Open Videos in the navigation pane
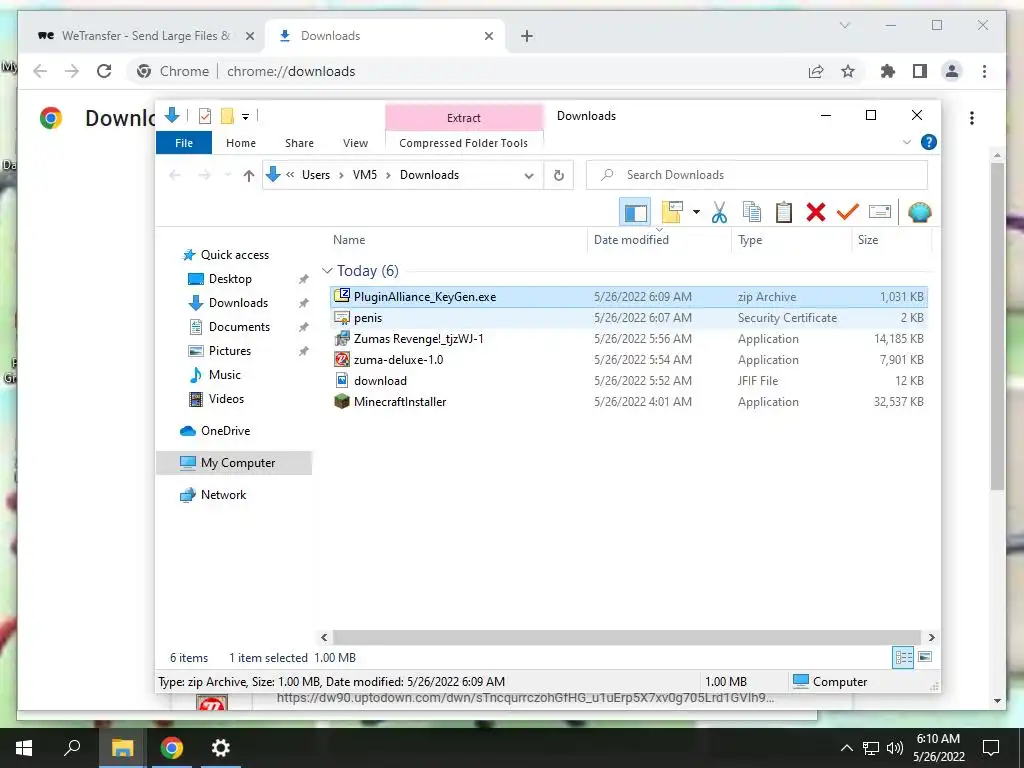Image resolution: width=1024 pixels, height=768 pixels. [x=226, y=399]
